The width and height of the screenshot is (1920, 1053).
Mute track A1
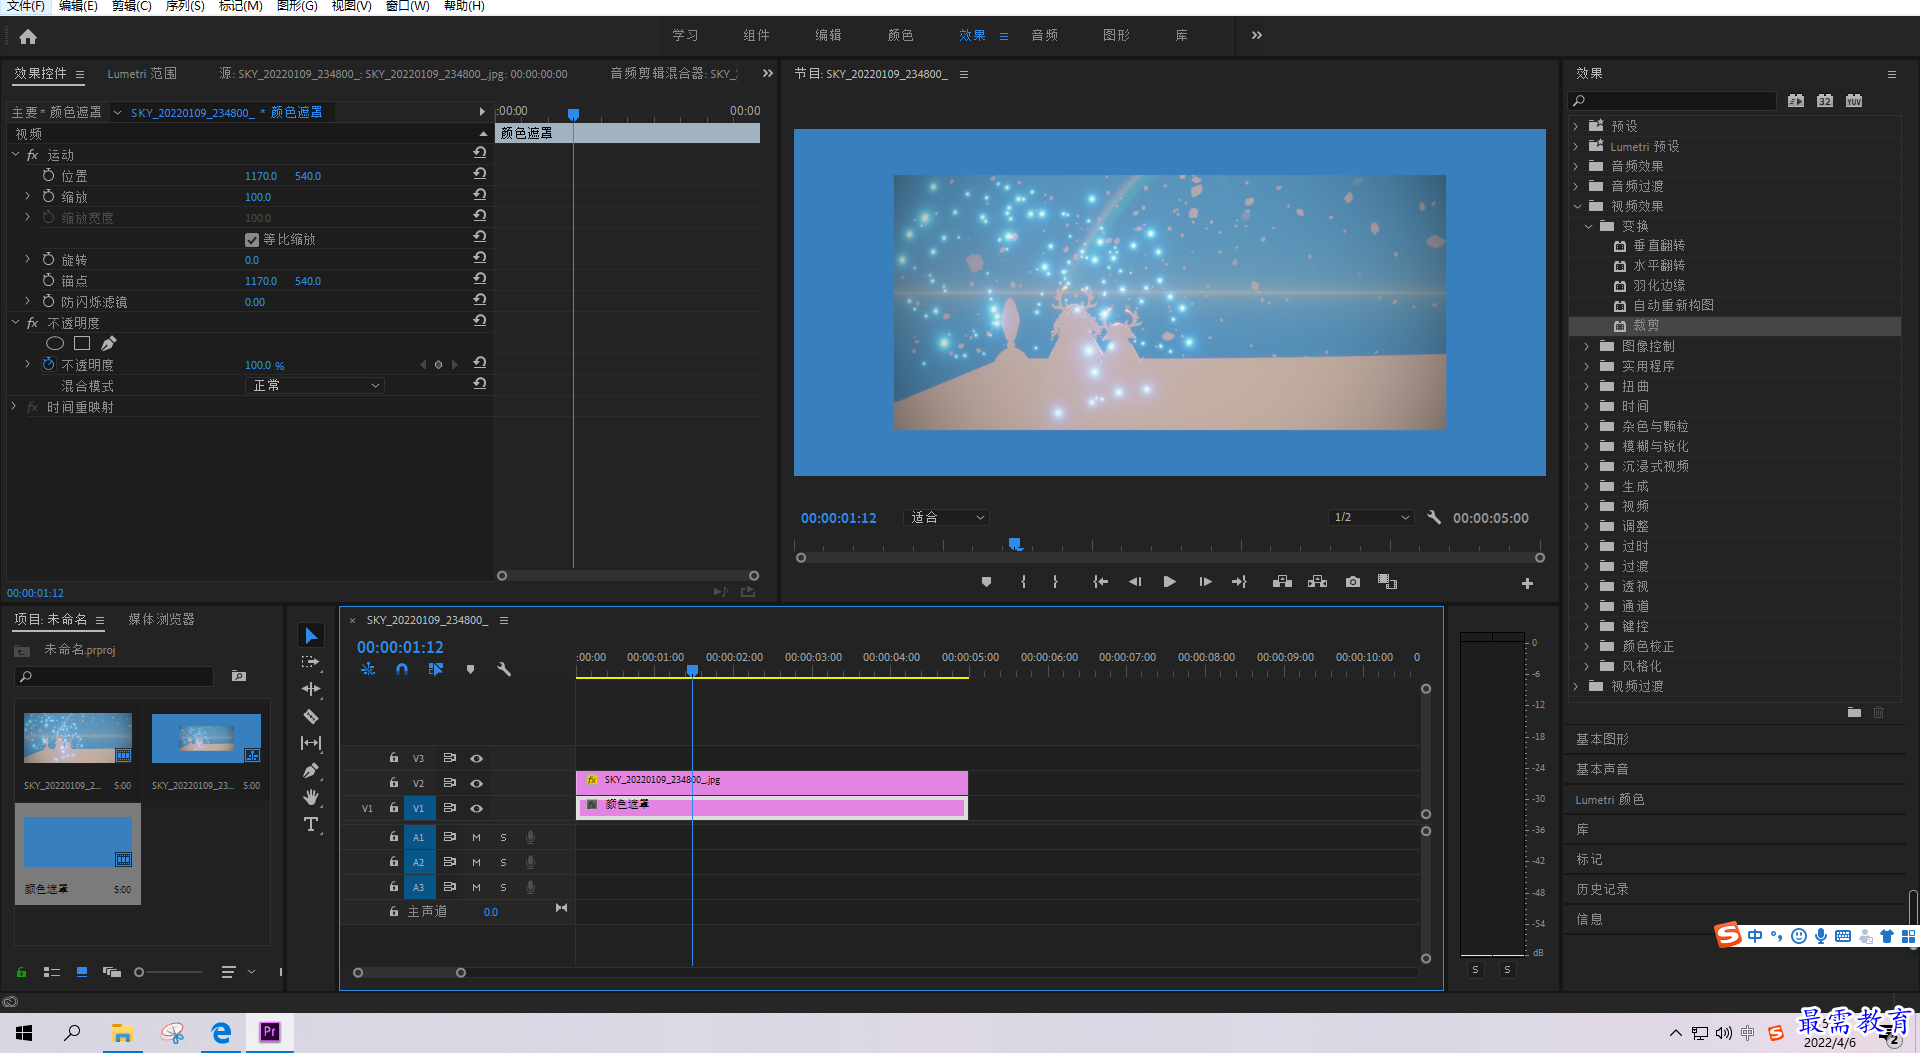tap(476, 837)
